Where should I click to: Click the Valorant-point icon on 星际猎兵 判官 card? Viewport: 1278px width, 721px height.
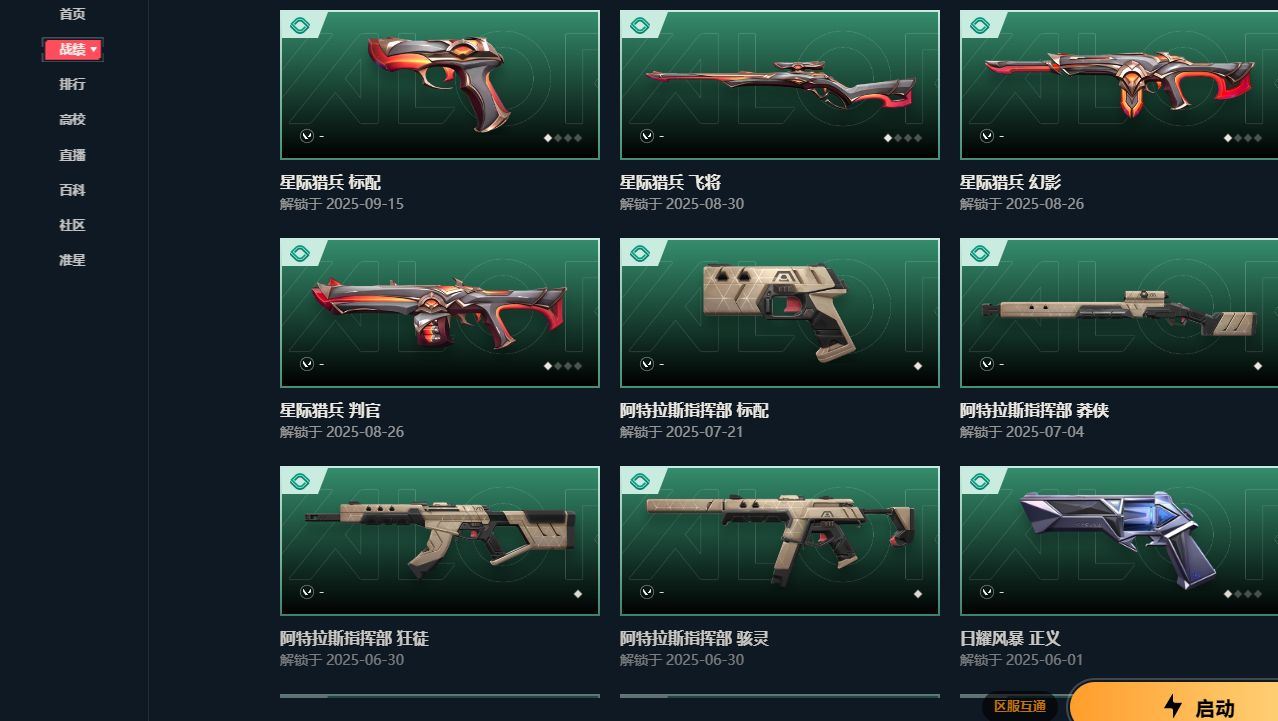[307, 365]
